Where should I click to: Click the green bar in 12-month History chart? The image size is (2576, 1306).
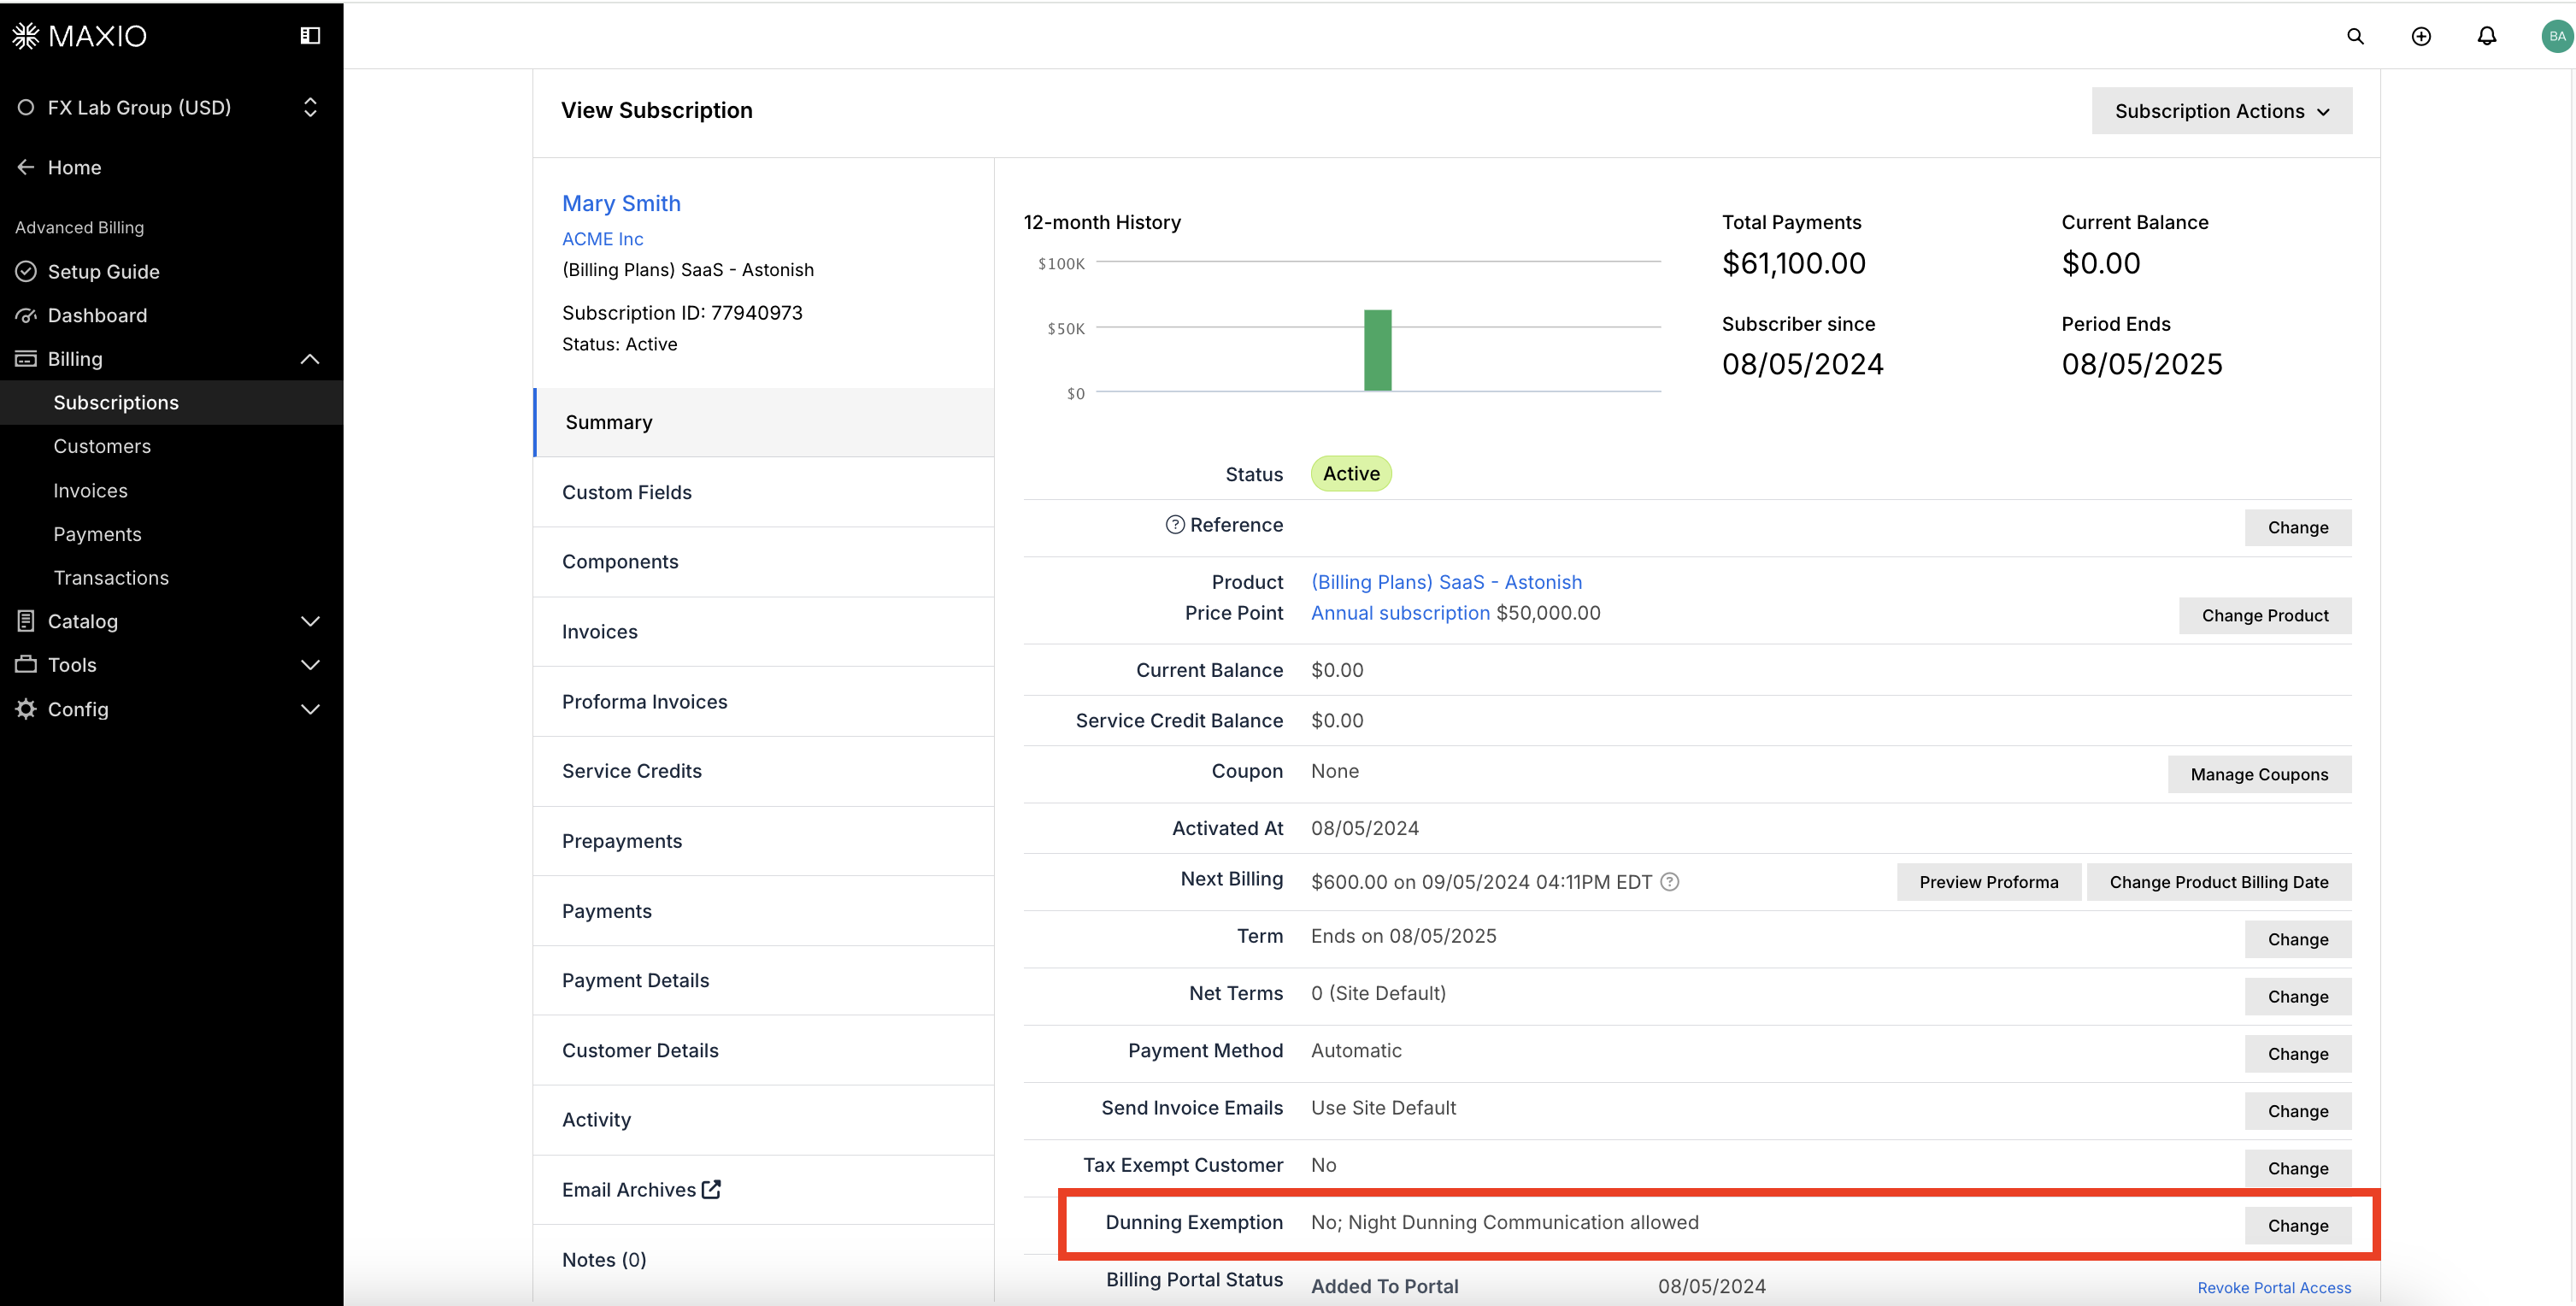coord(1377,350)
